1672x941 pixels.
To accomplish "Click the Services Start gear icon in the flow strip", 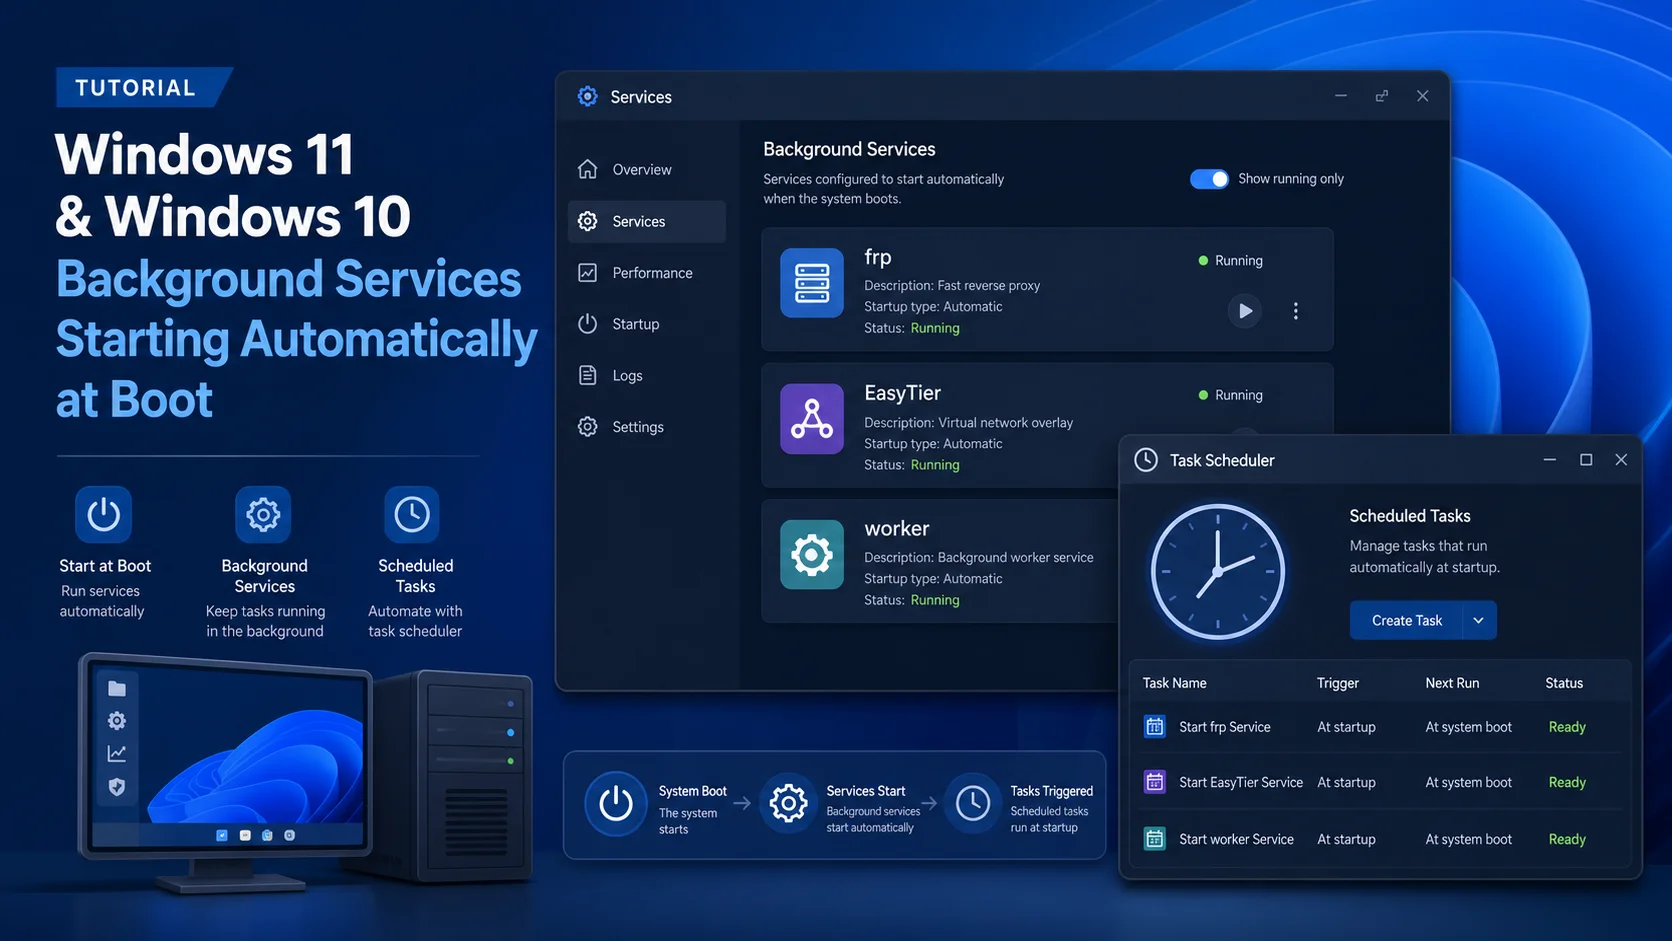I will [x=788, y=803].
